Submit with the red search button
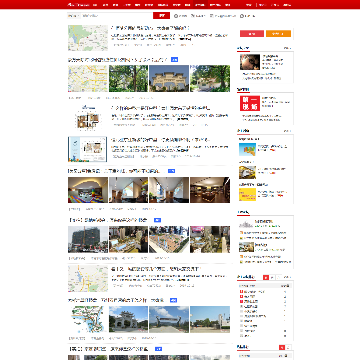 (x=162, y=16)
